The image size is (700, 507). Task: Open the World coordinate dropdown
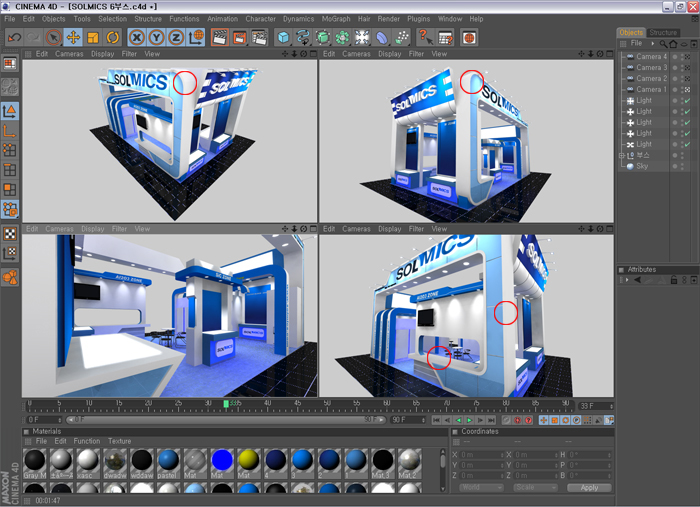[481, 487]
